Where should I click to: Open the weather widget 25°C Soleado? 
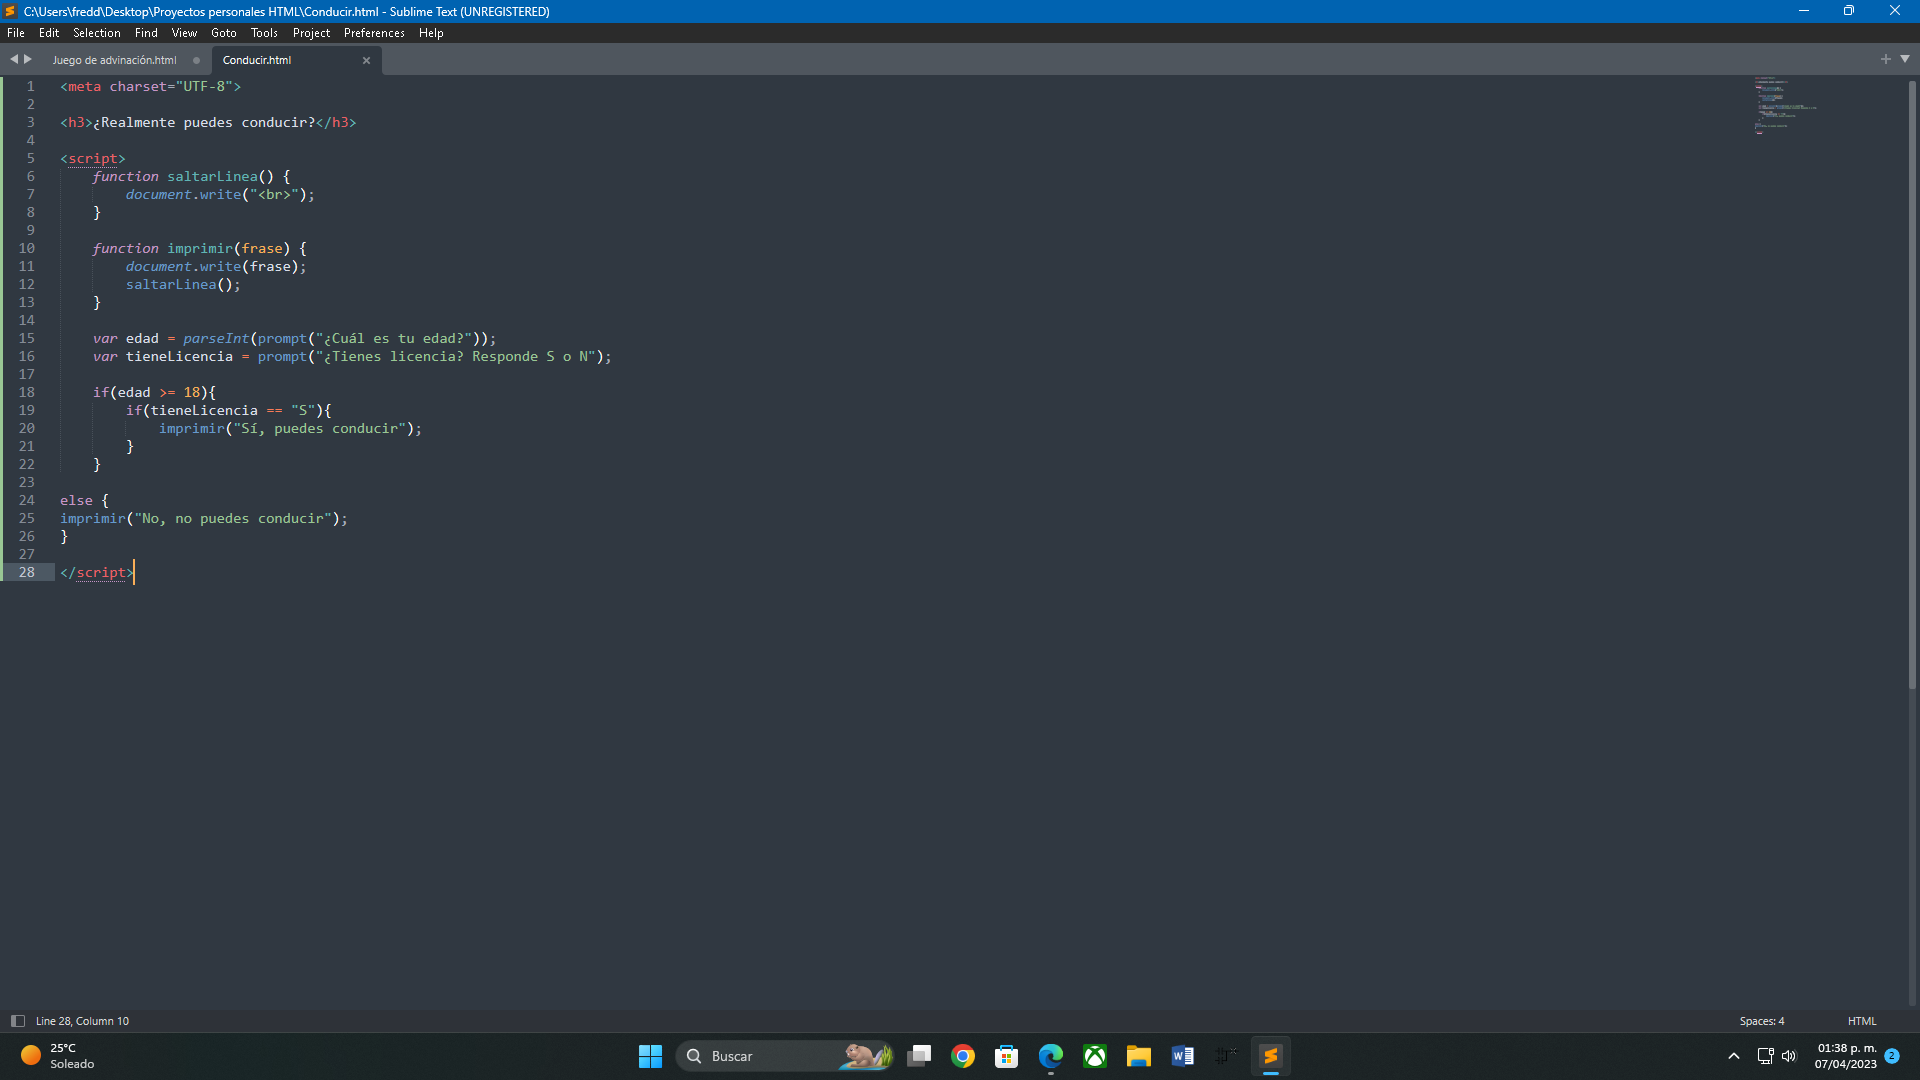[58, 1056]
